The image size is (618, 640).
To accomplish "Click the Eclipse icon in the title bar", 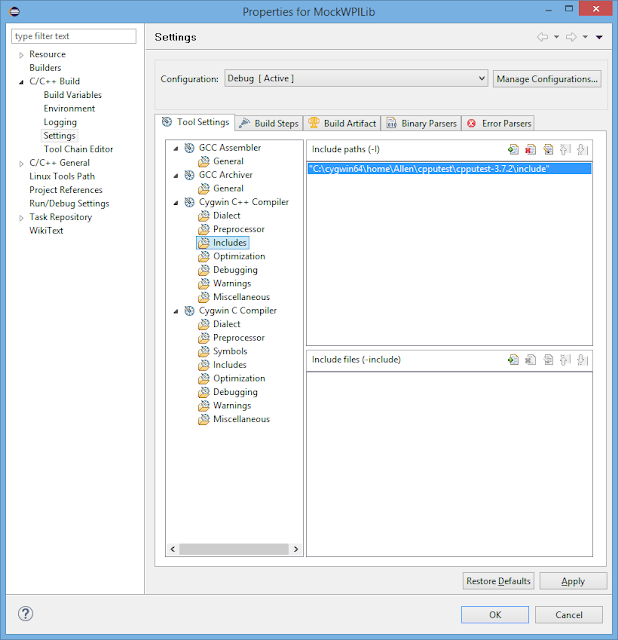I will coord(14,11).
